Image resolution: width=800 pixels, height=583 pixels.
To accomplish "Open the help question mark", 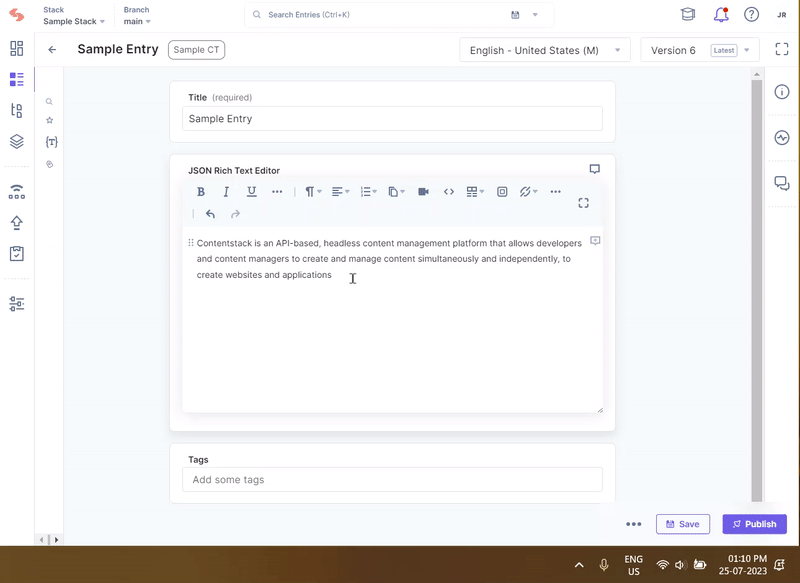I will point(751,14).
